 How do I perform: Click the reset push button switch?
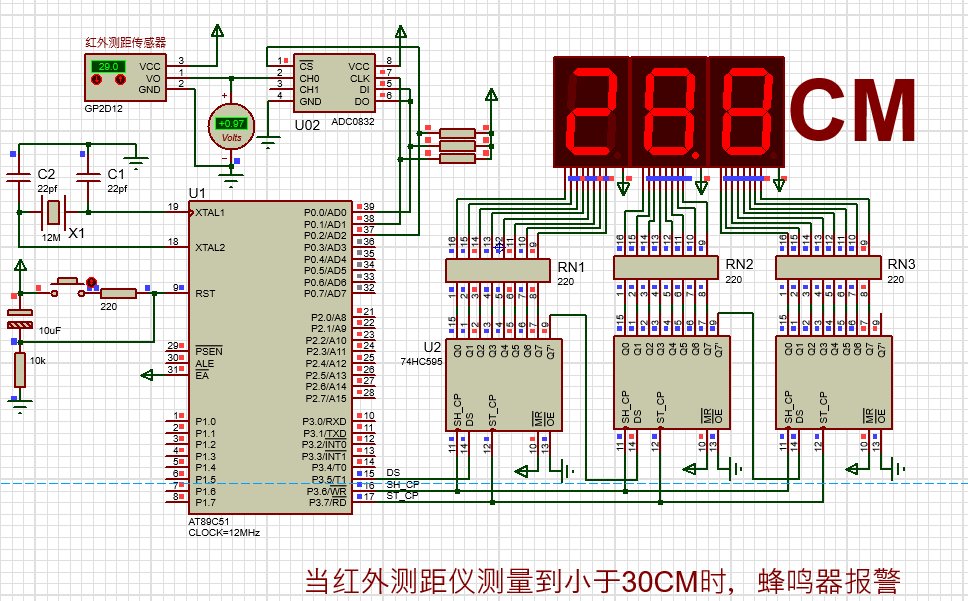[68, 288]
